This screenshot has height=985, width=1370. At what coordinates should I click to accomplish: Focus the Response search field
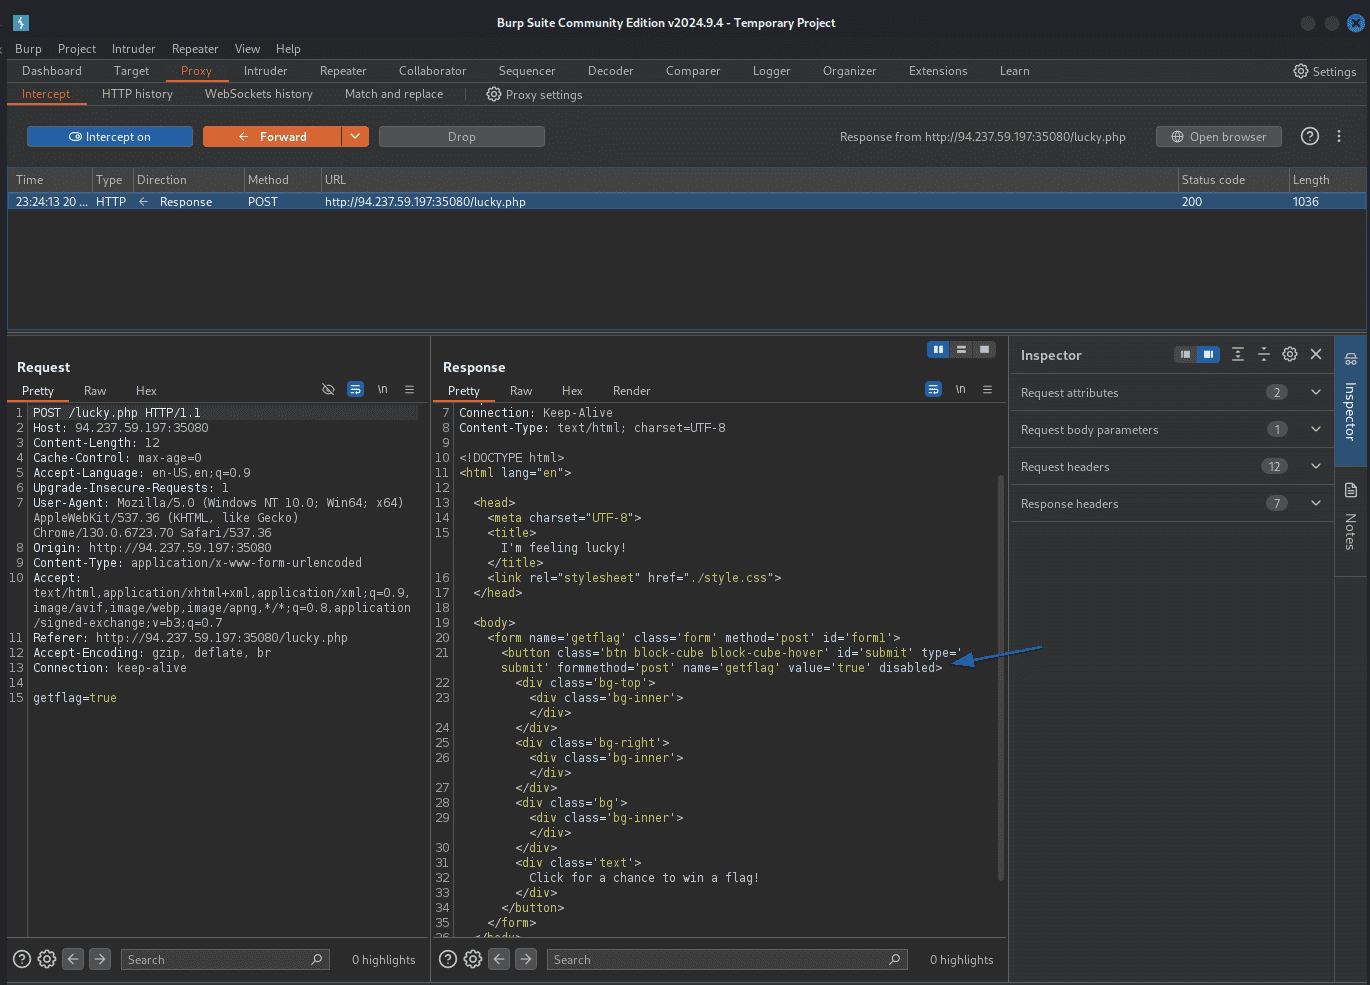[727, 959]
